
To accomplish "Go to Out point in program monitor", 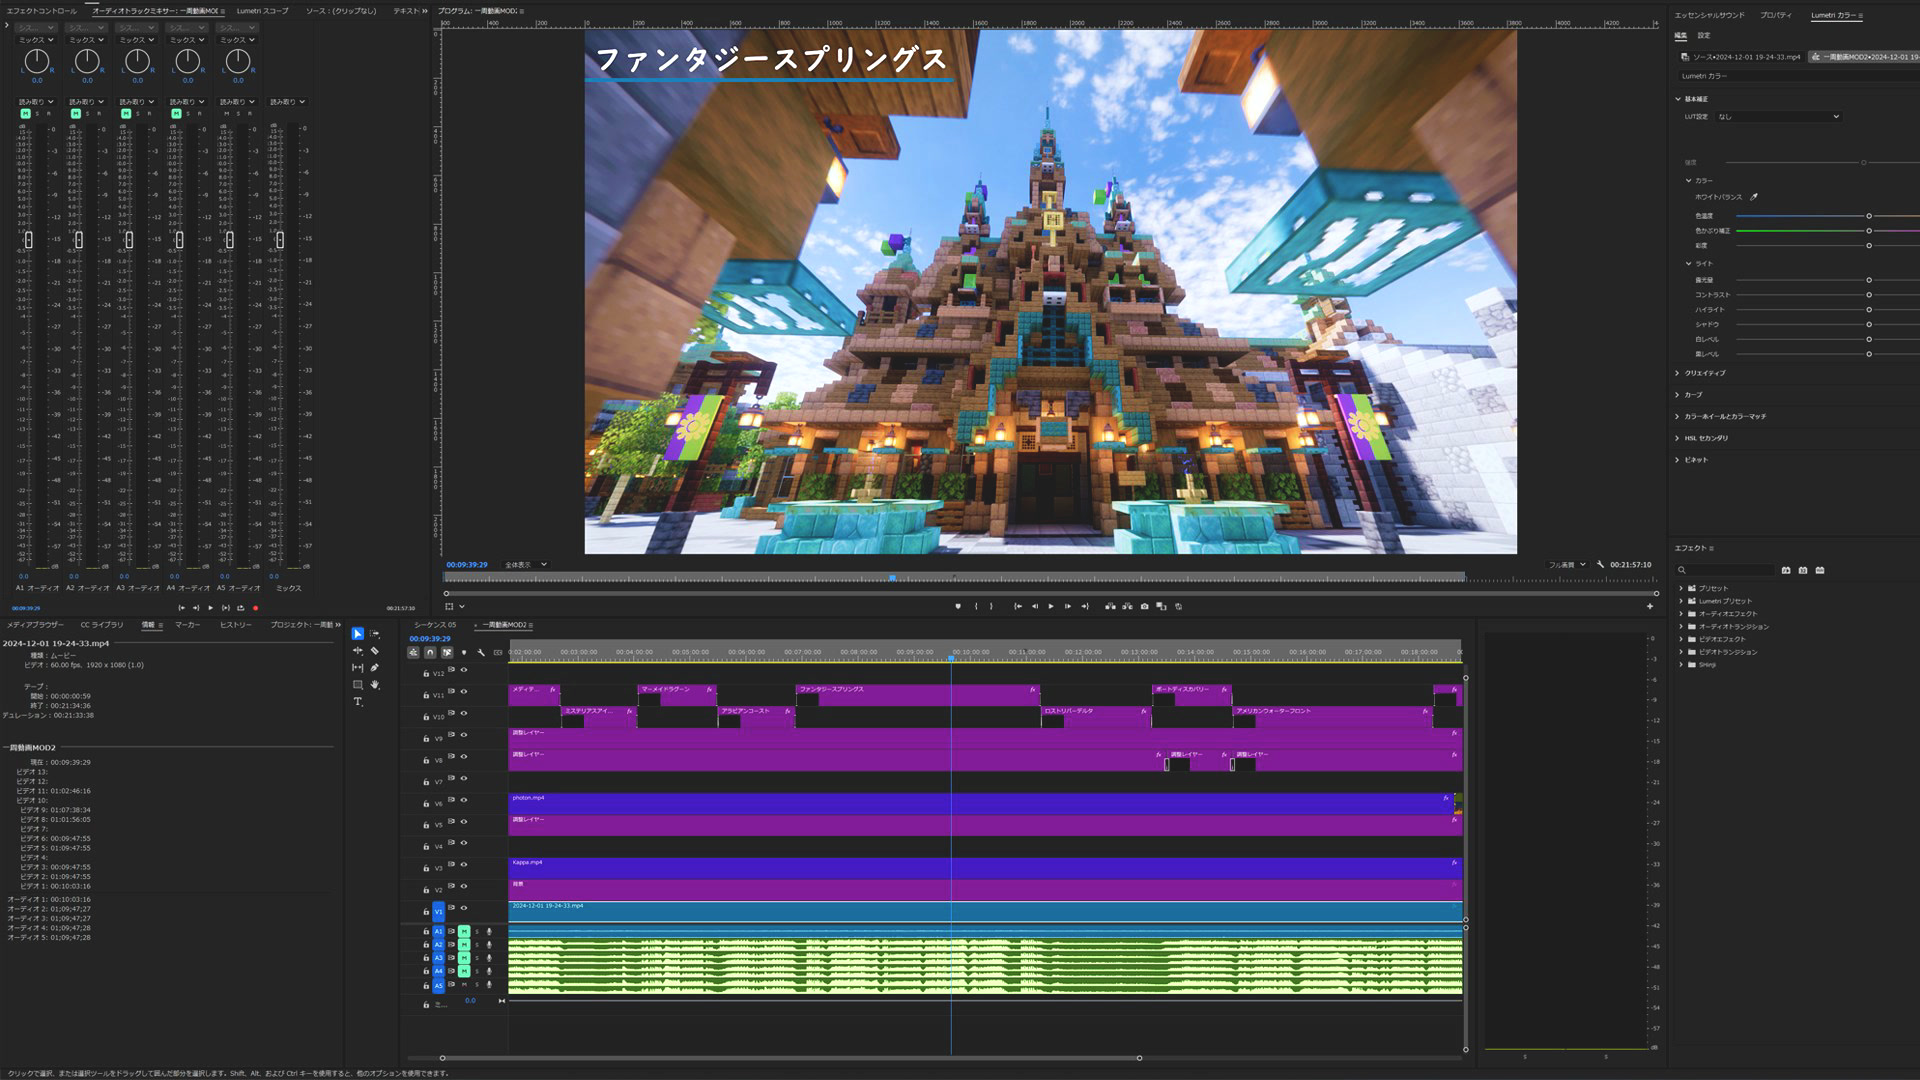I will click(1085, 606).
